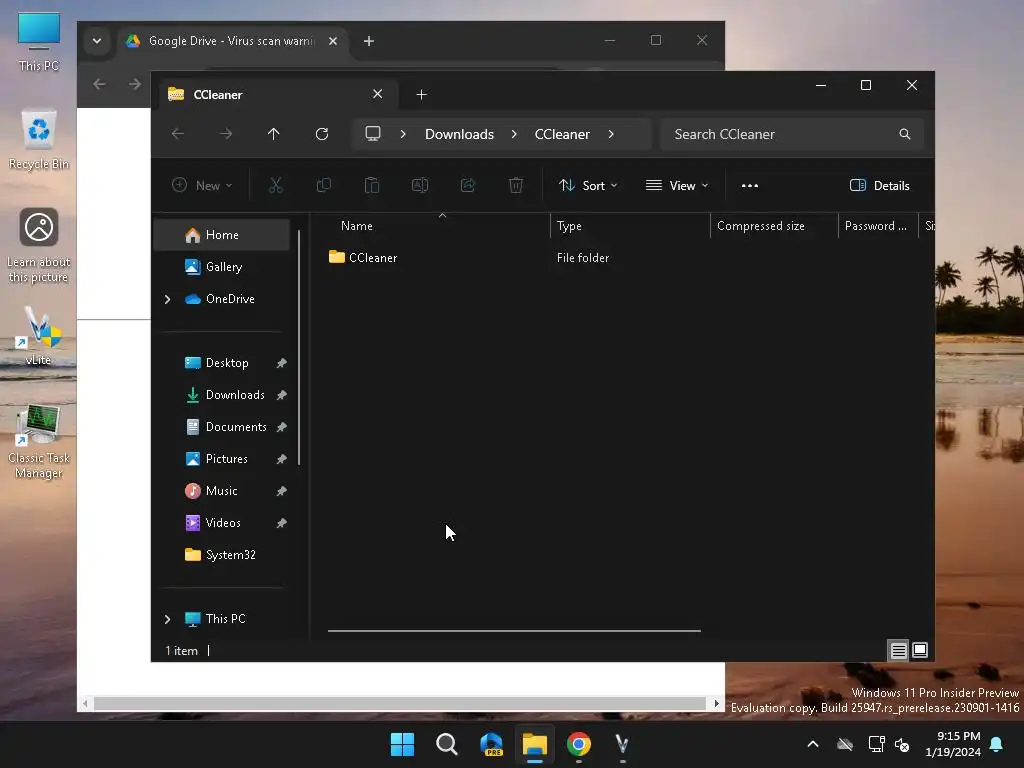This screenshot has height=768, width=1024.
Task: Select the Learn about this picture icon
Action: (x=39, y=246)
